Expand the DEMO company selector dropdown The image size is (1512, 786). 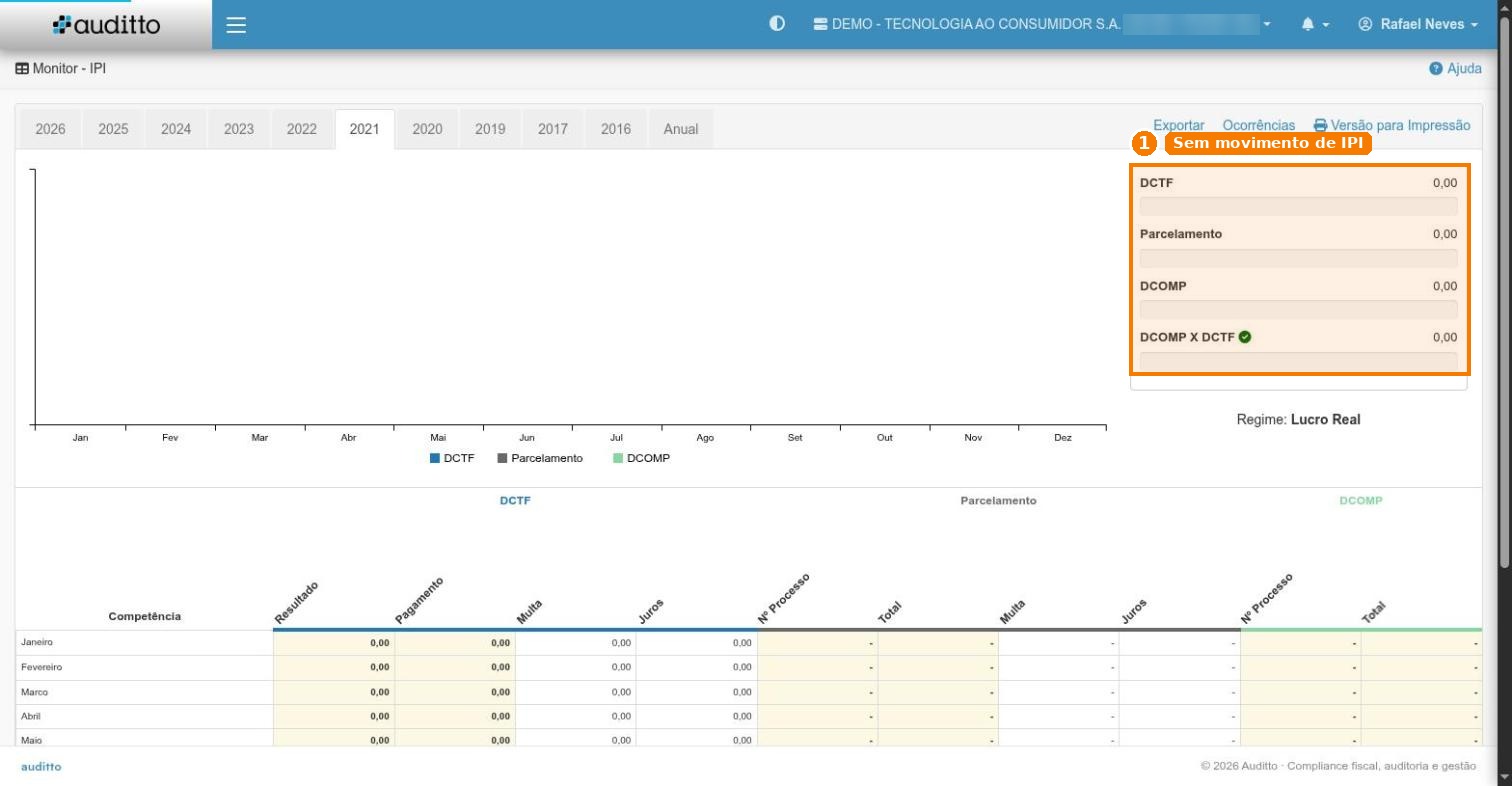1042,24
